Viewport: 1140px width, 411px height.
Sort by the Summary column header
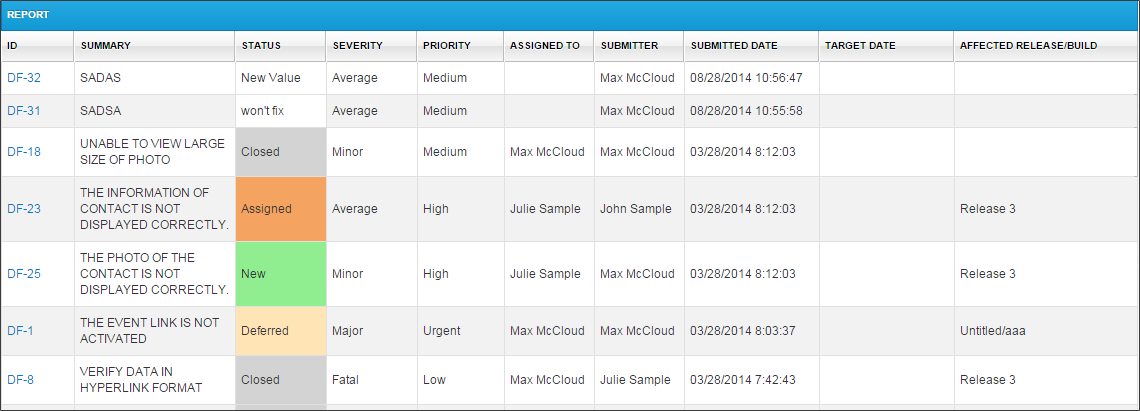(x=106, y=46)
